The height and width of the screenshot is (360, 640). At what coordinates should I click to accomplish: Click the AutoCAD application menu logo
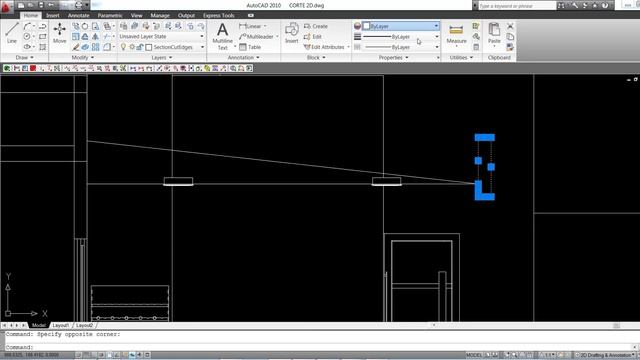[7, 6]
